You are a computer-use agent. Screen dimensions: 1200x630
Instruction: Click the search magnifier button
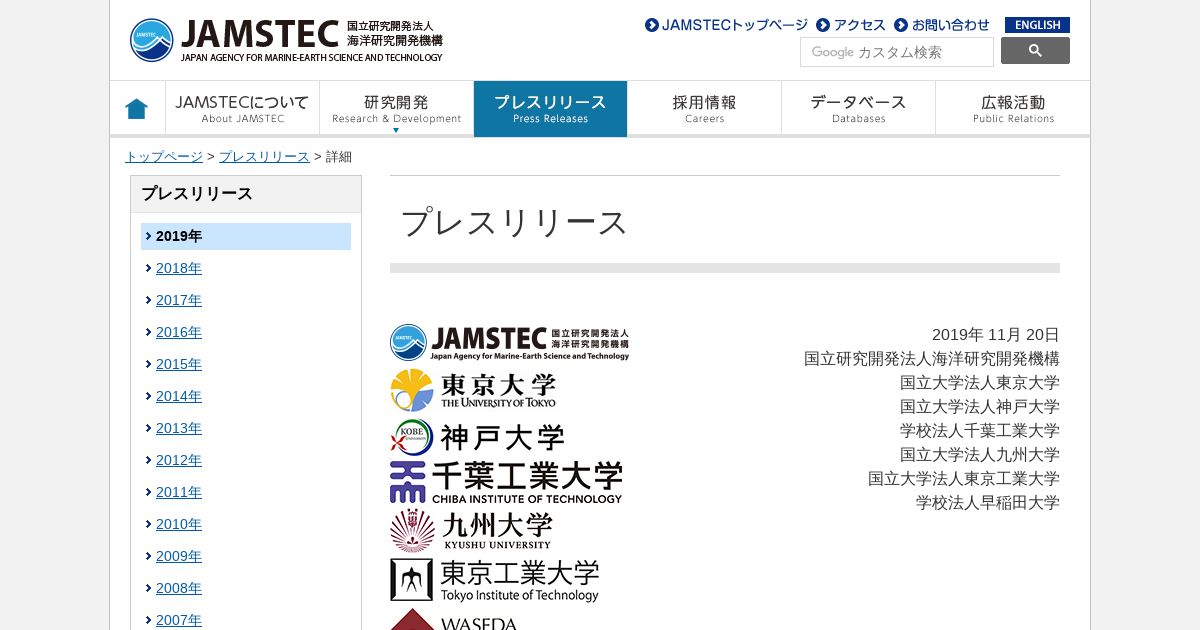click(x=1035, y=51)
